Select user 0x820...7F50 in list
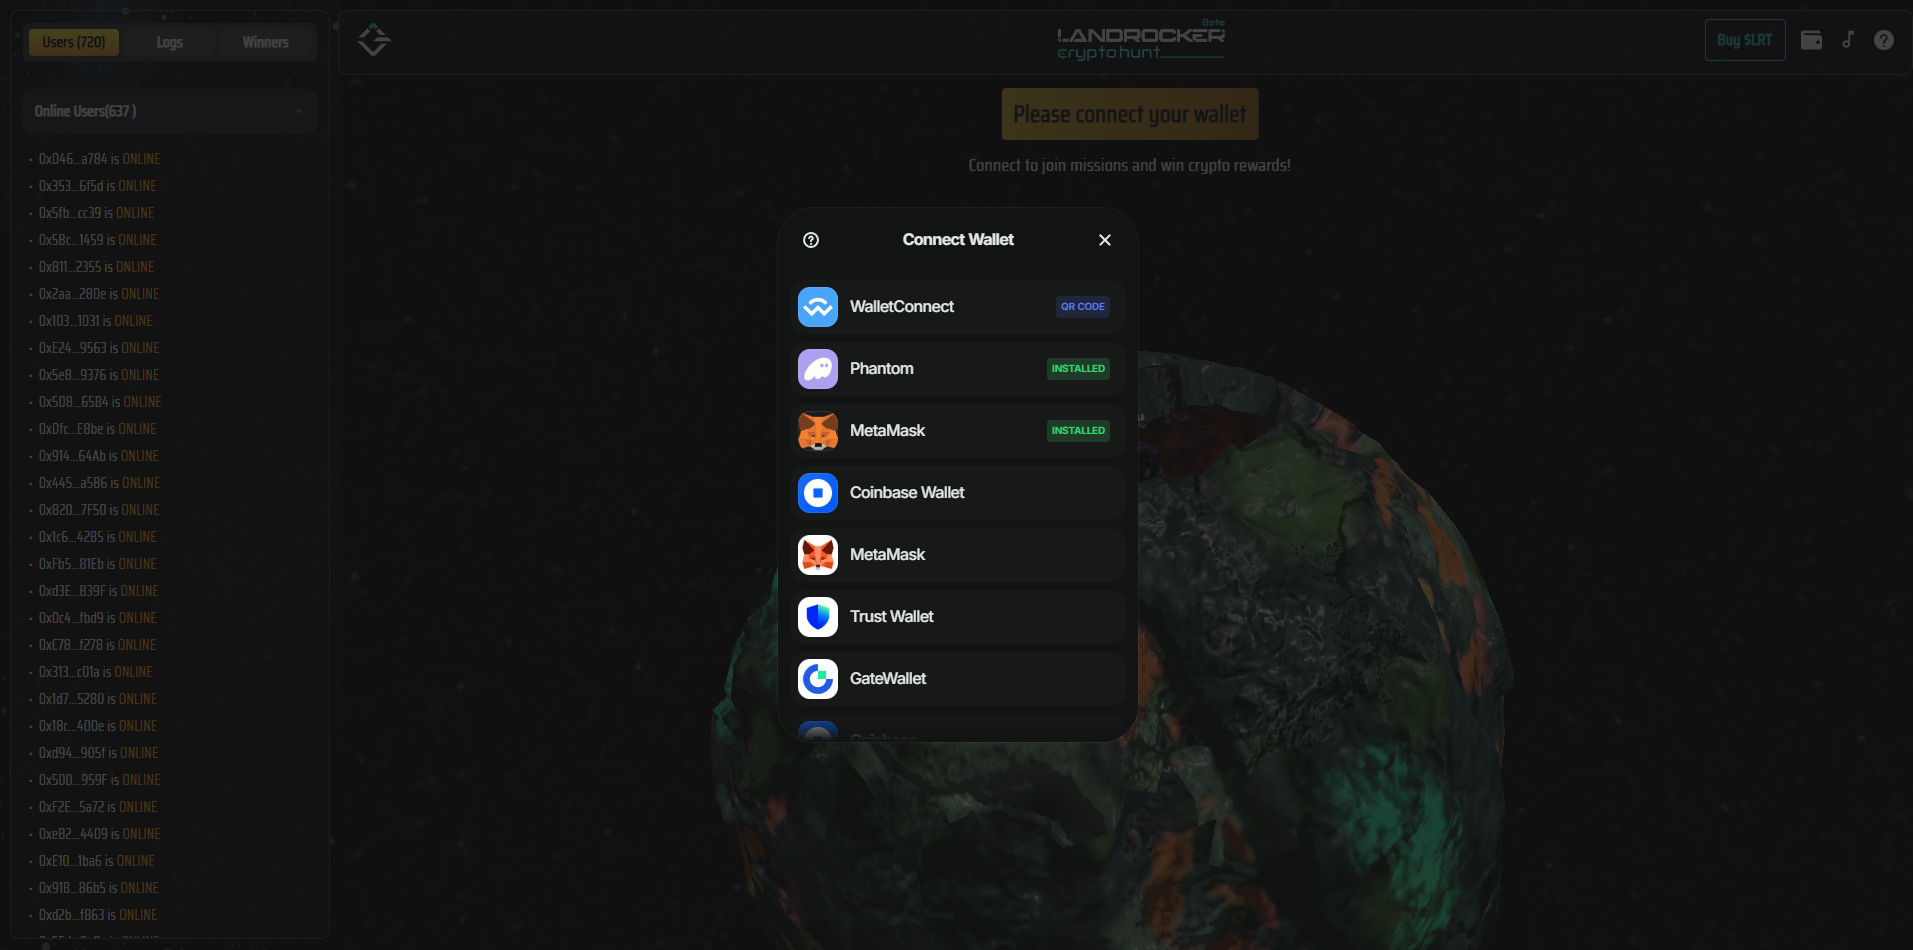This screenshot has height=950, width=1913. point(99,510)
